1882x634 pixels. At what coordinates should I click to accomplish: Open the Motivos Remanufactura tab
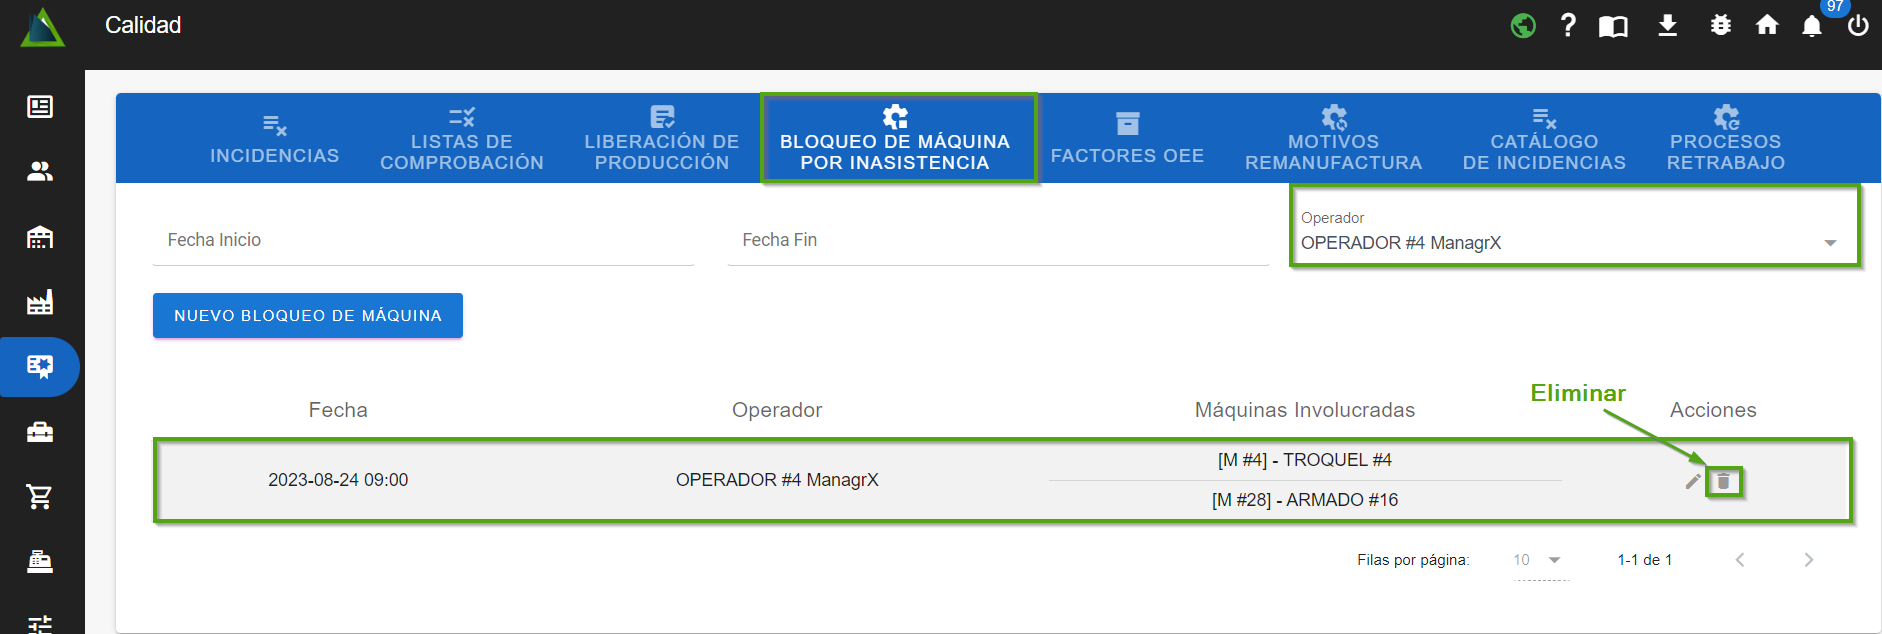[x=1333, y=140]
